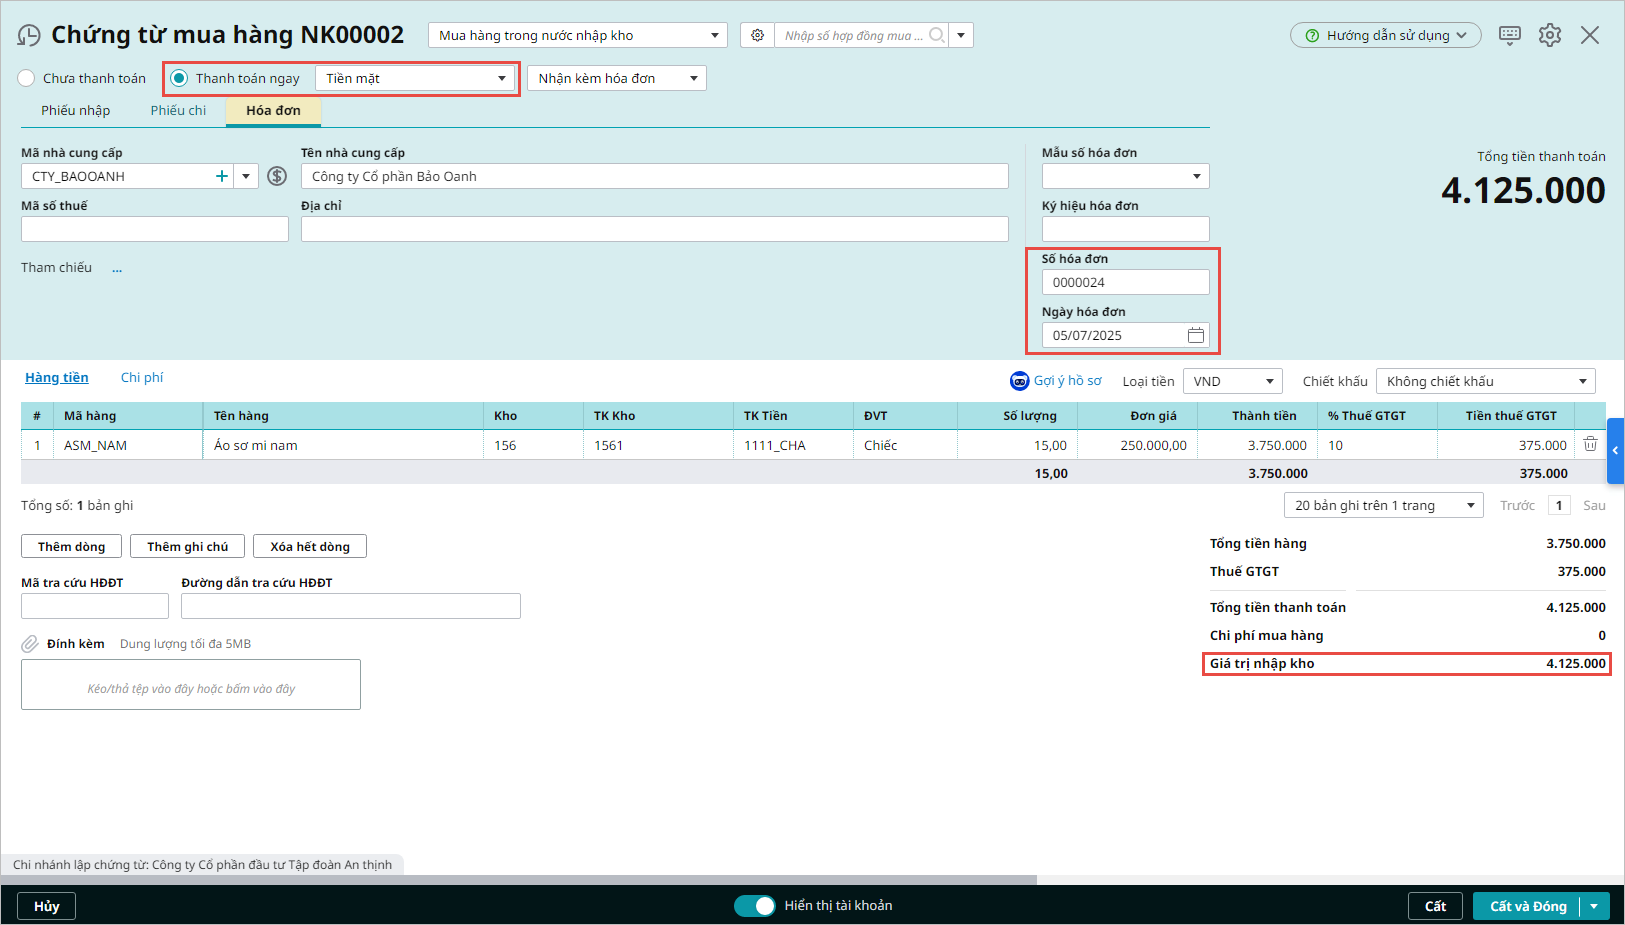The image size is (1625, 925).
Task: Toggle the Hiển thị tài khoản switch
Action: click(x=755, y=905)
